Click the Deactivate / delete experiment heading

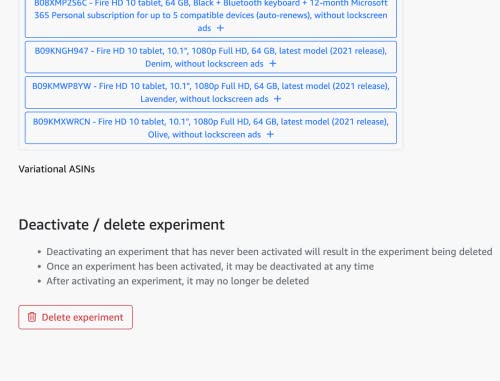tap(121, 225)
